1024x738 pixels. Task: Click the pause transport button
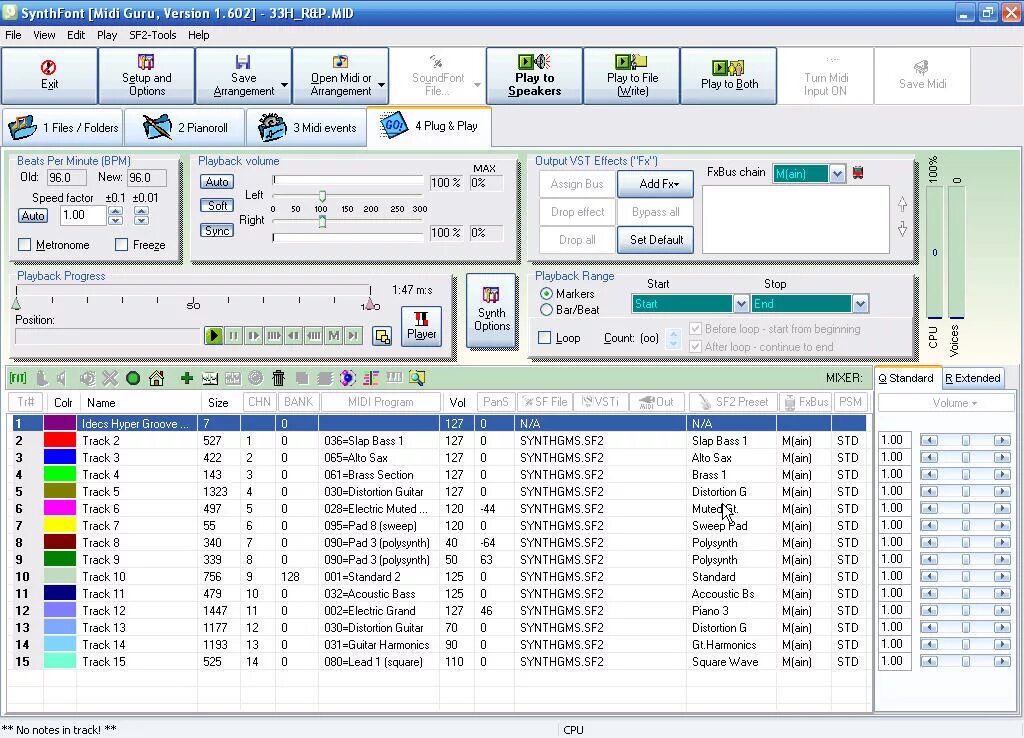pyautogui.click(x=233, y=336)
